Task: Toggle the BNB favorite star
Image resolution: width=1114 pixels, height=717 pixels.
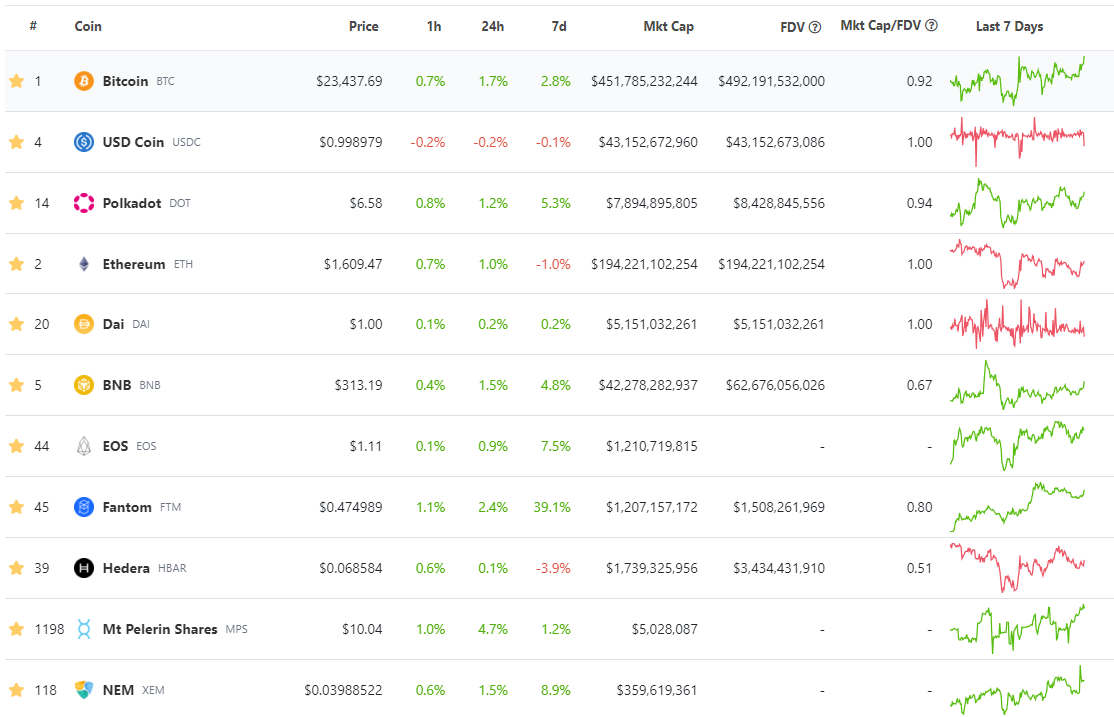Action: coord(16,385)
